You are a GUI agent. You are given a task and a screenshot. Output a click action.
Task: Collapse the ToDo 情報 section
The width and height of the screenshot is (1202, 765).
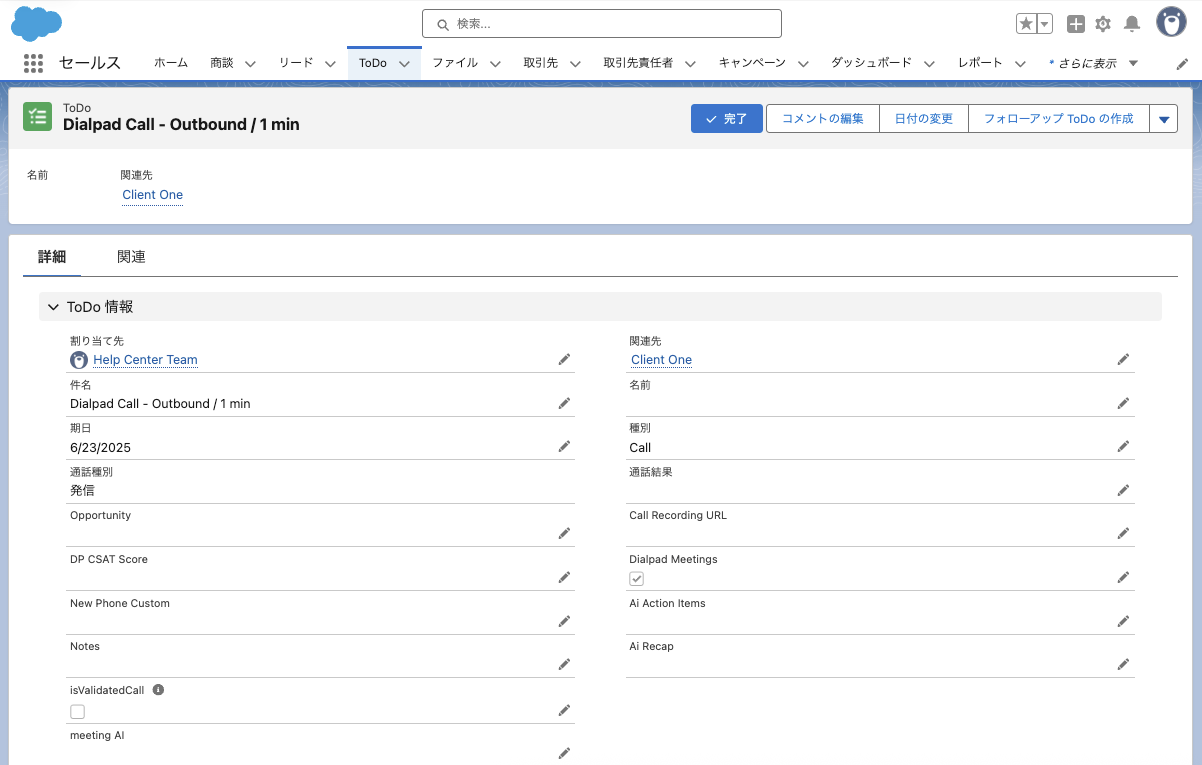click(x=54, y=307)
